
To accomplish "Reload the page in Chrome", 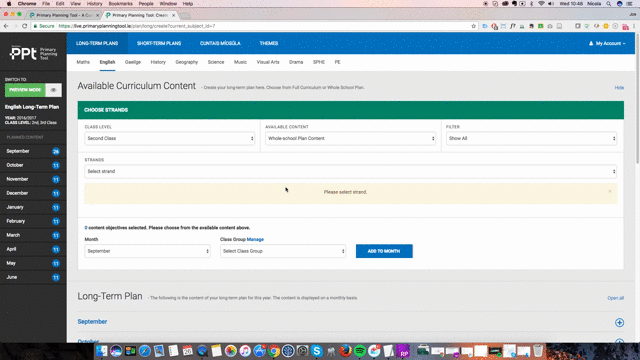I will pos(24,26).
